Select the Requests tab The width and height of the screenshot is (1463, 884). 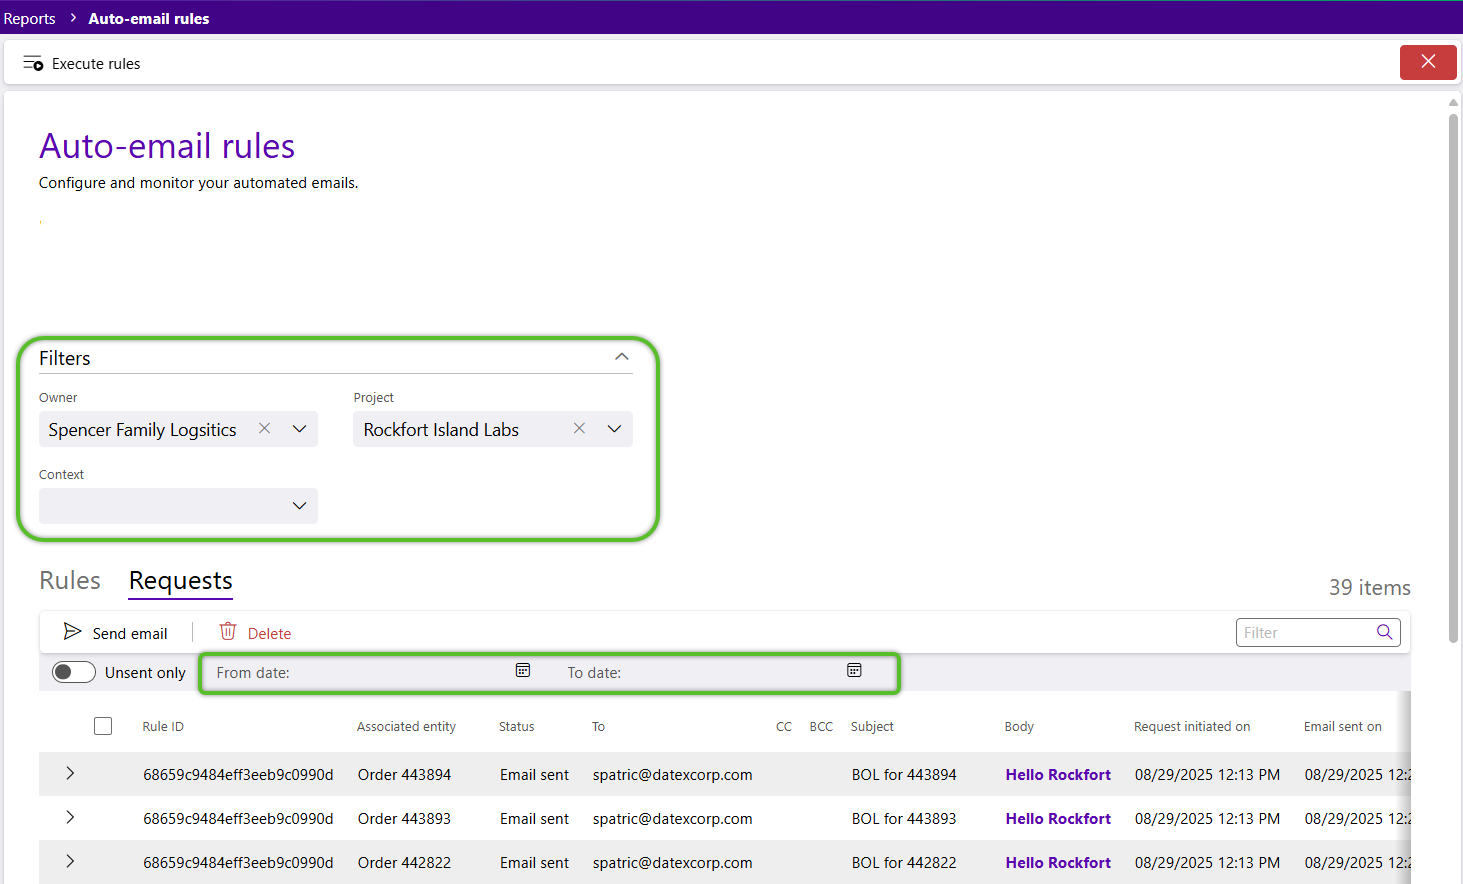(181, 581)
